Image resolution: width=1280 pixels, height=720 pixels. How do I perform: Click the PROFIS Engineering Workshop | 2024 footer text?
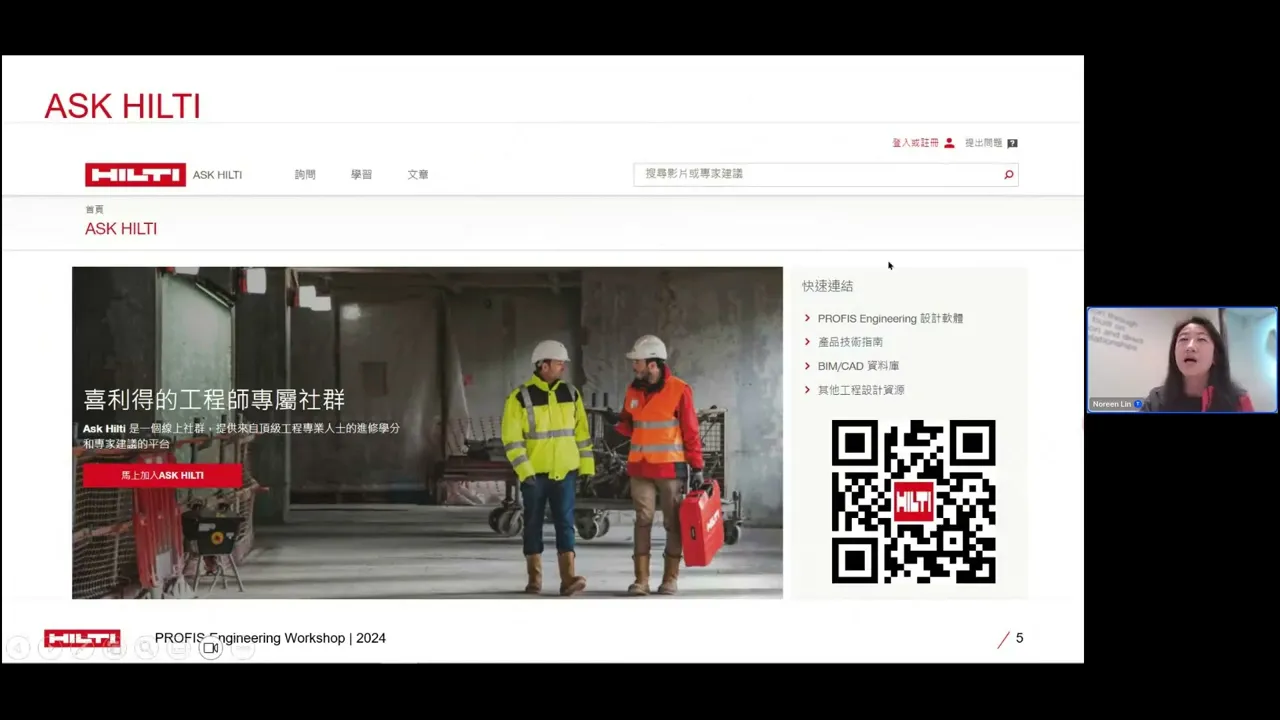point(270,638)
